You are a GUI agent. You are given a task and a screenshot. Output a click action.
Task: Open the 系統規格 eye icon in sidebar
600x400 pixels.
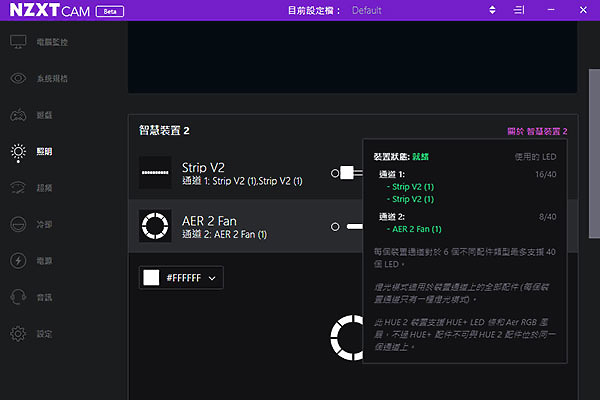(x=18, y=78)
